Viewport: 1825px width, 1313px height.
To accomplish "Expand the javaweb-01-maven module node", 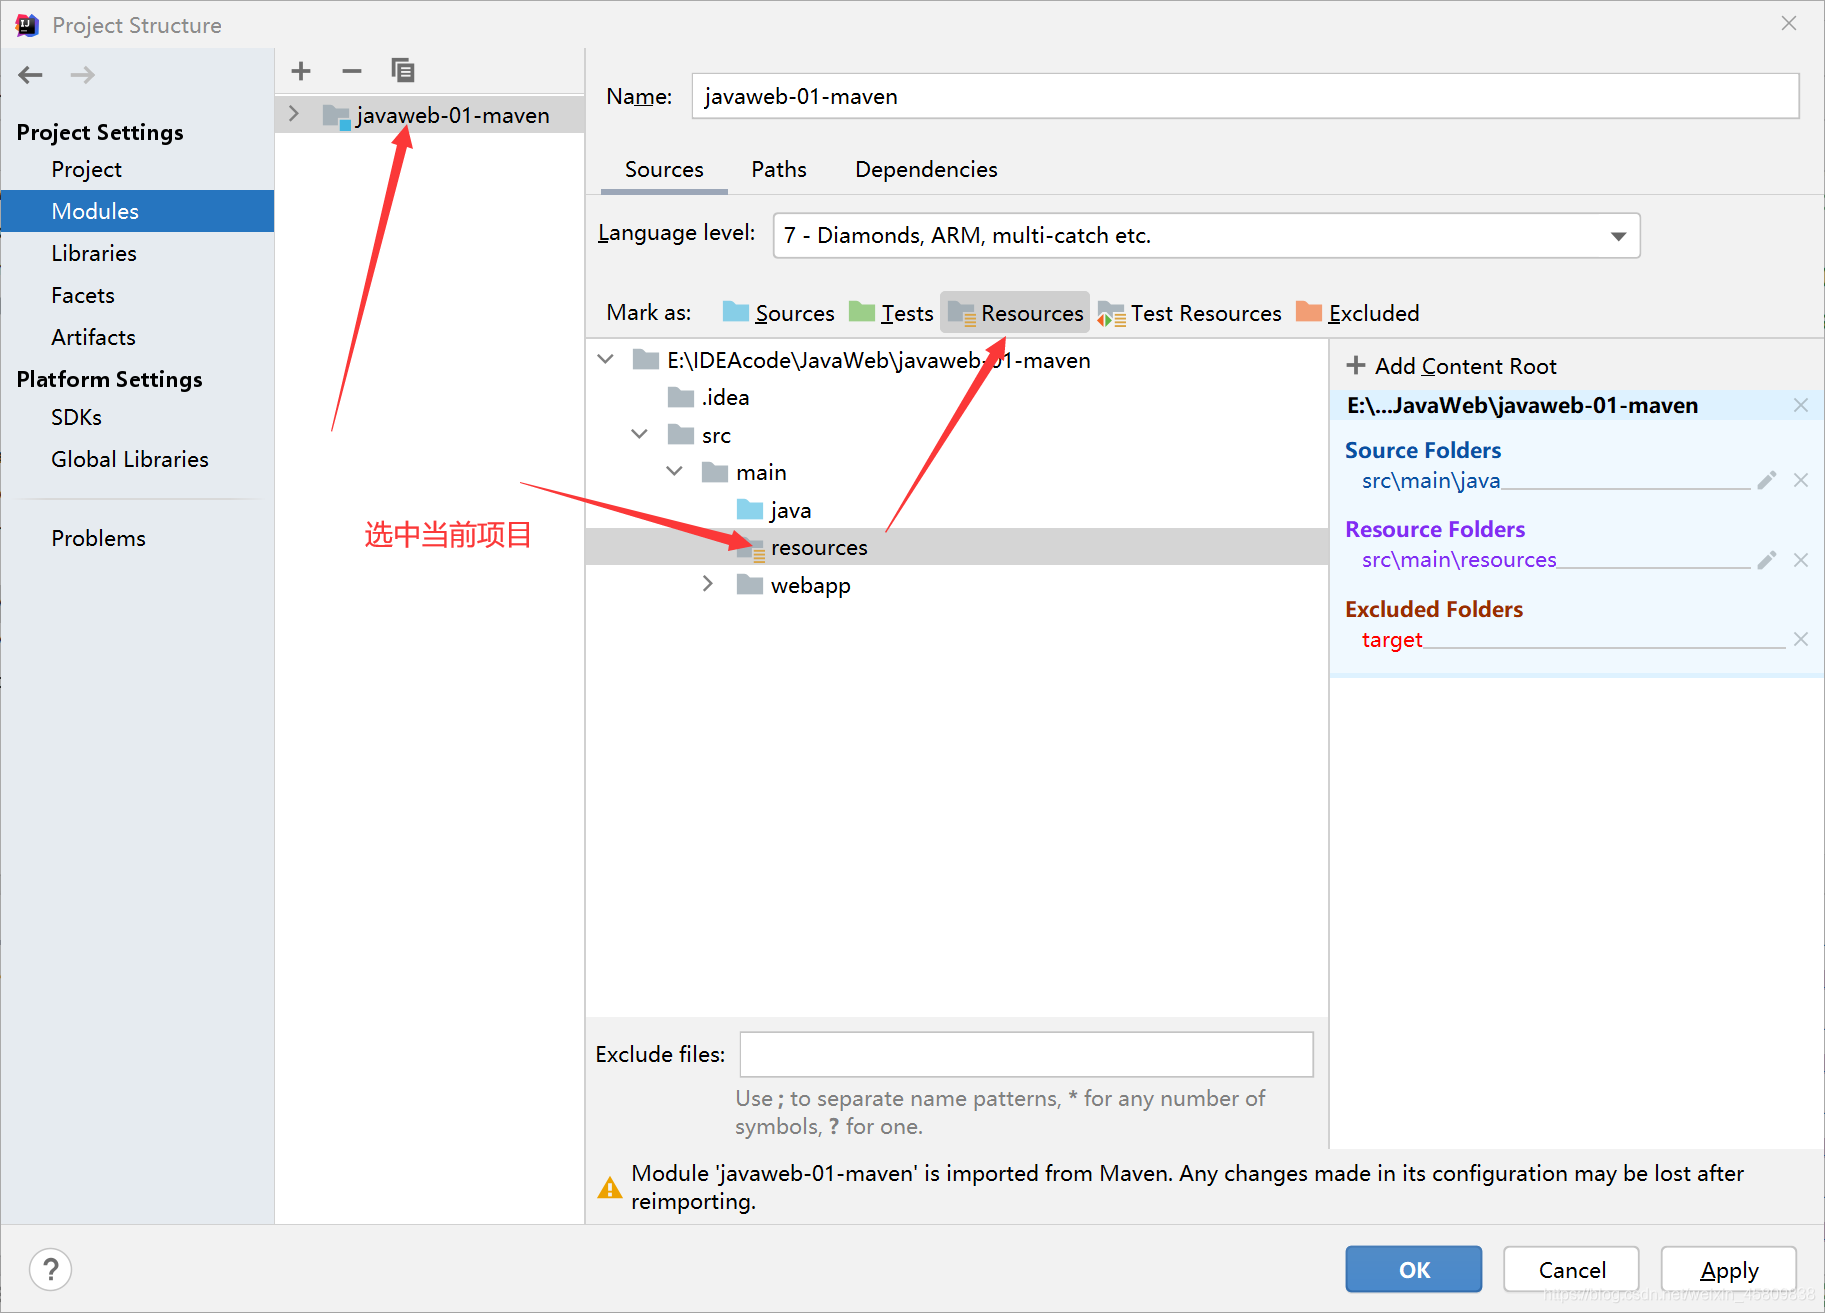I will [294, 115].
